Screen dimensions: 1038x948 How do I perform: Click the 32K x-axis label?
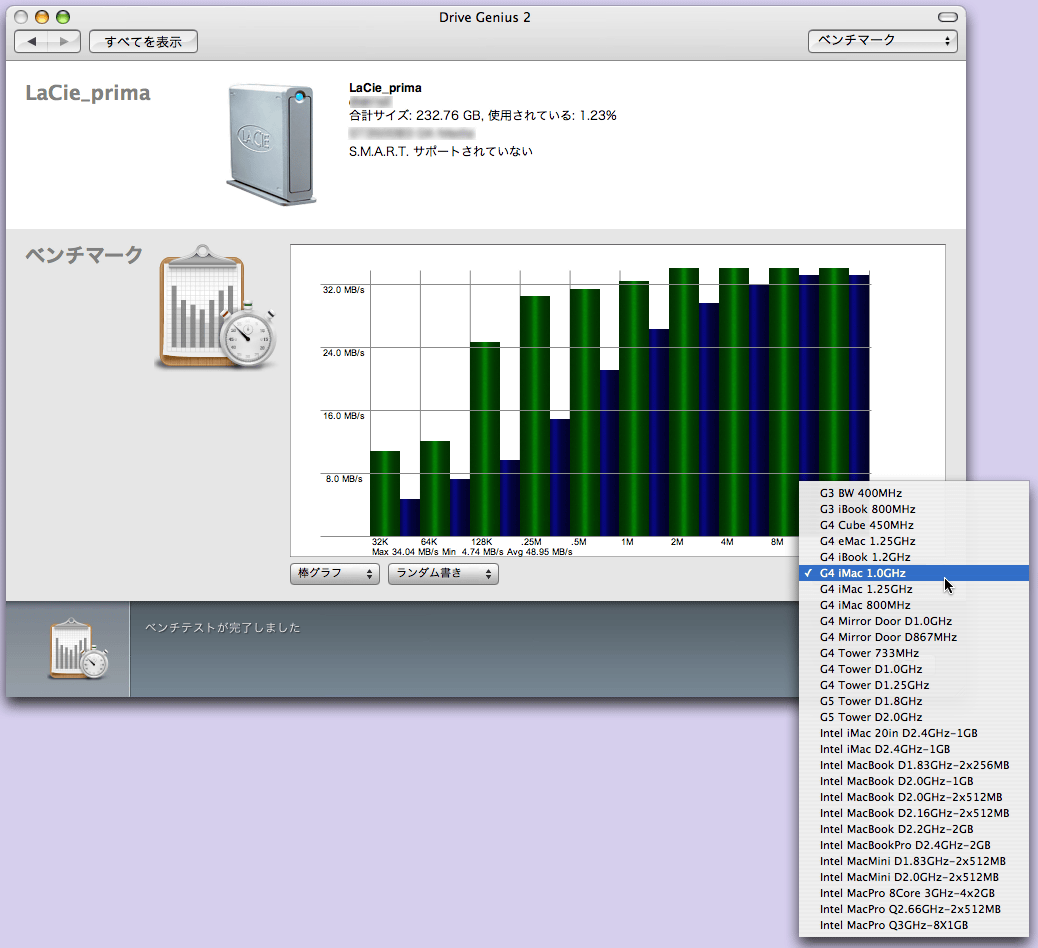(x=380, y=542)
